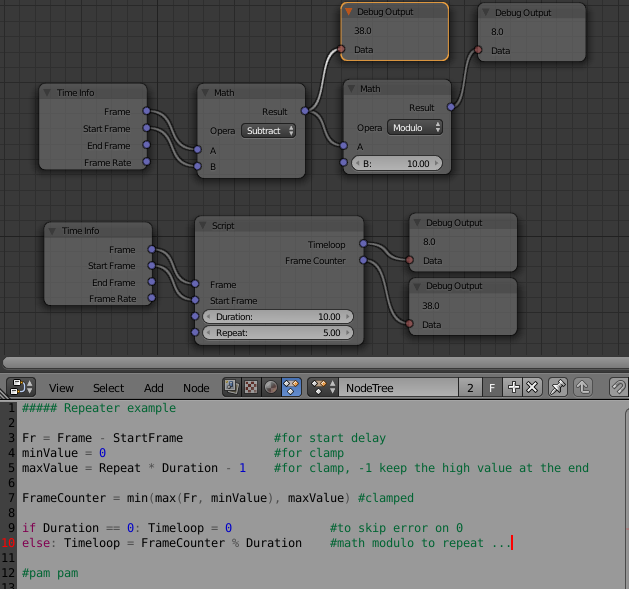Open the Select menu
The height and width of the screenshot is (589, 629).
pyautogui.click(x=108, y=388)
